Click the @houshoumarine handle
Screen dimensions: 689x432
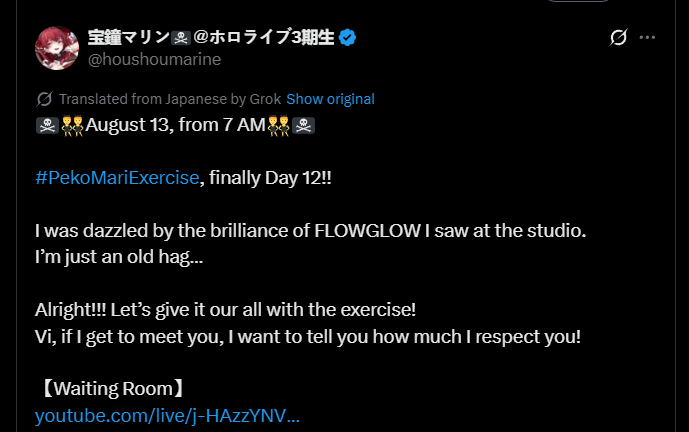pyautogui.click(x=154, y=59)
